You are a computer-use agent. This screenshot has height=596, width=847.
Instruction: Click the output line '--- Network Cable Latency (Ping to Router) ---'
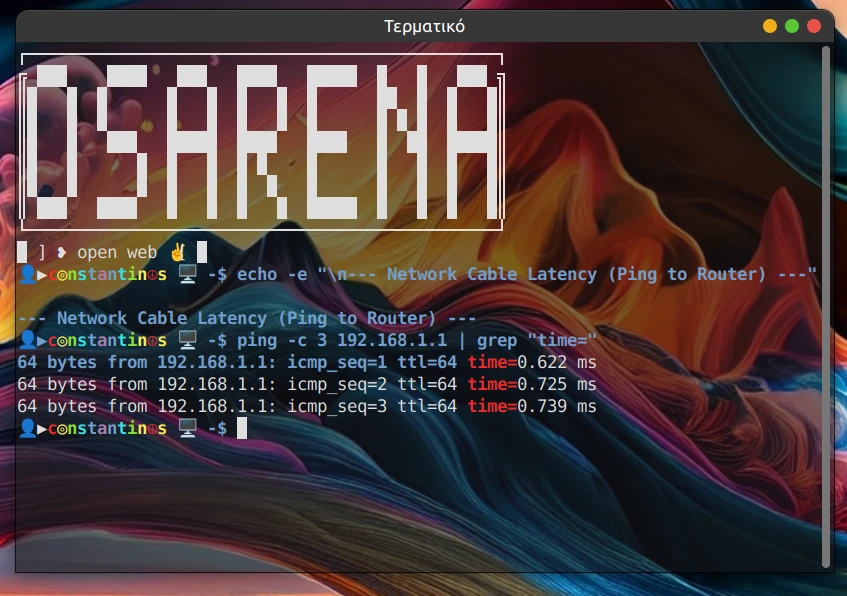pos(247,318)
